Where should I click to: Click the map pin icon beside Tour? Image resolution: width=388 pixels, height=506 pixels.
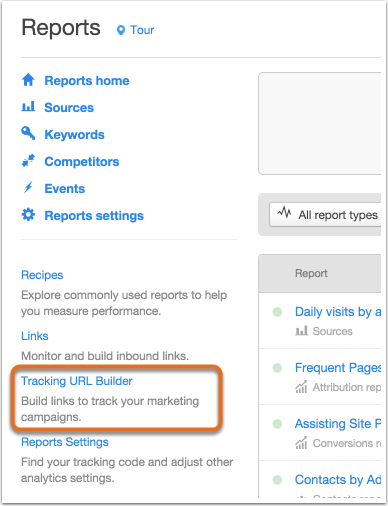121,30
